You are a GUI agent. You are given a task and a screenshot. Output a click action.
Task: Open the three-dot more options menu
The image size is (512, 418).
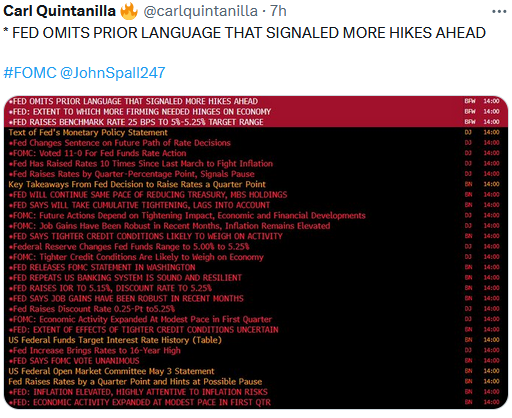pos(499,12)
